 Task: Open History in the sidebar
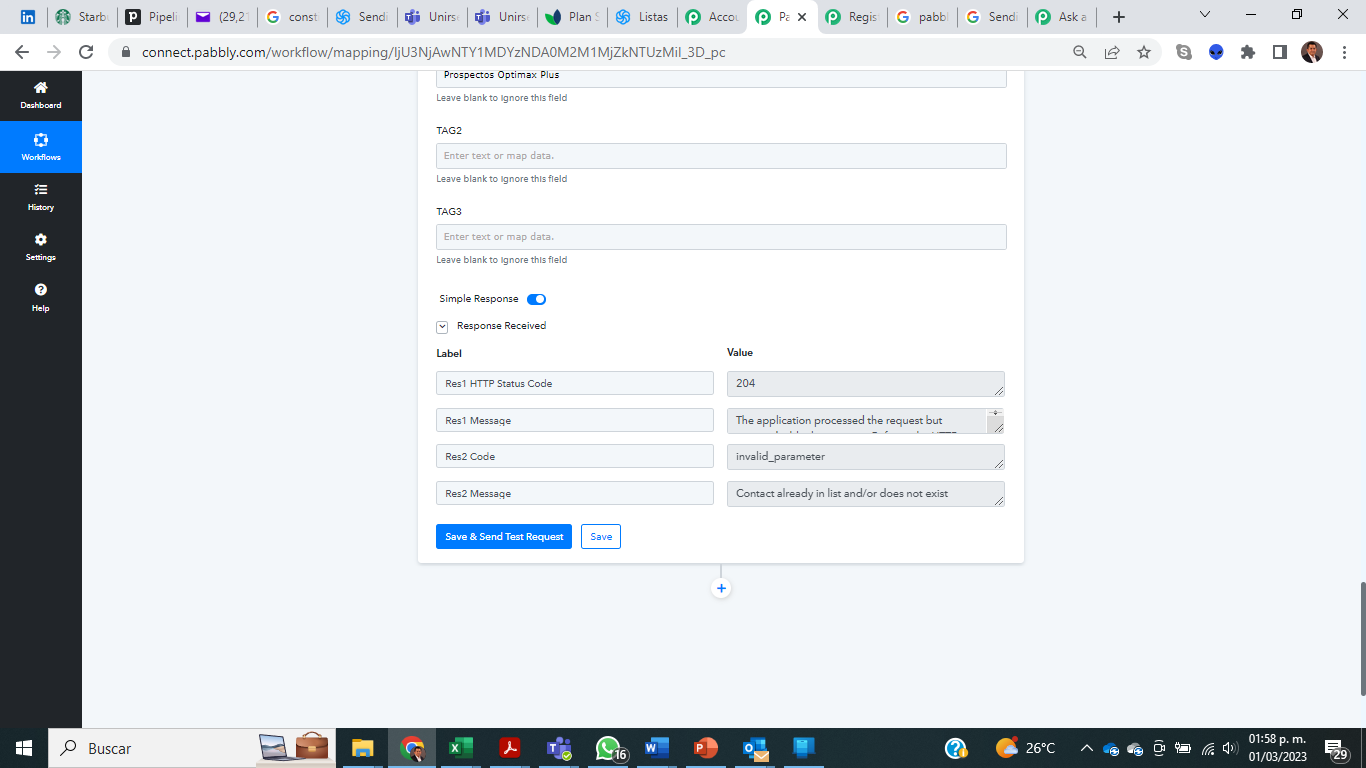click(x=41, y=196)
